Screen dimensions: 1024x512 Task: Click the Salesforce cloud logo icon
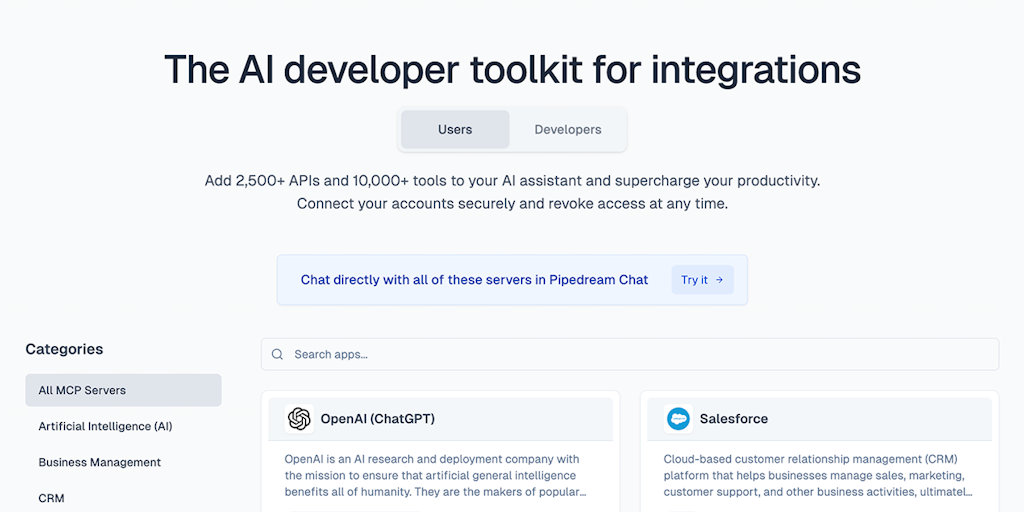(x=679, y=419)
